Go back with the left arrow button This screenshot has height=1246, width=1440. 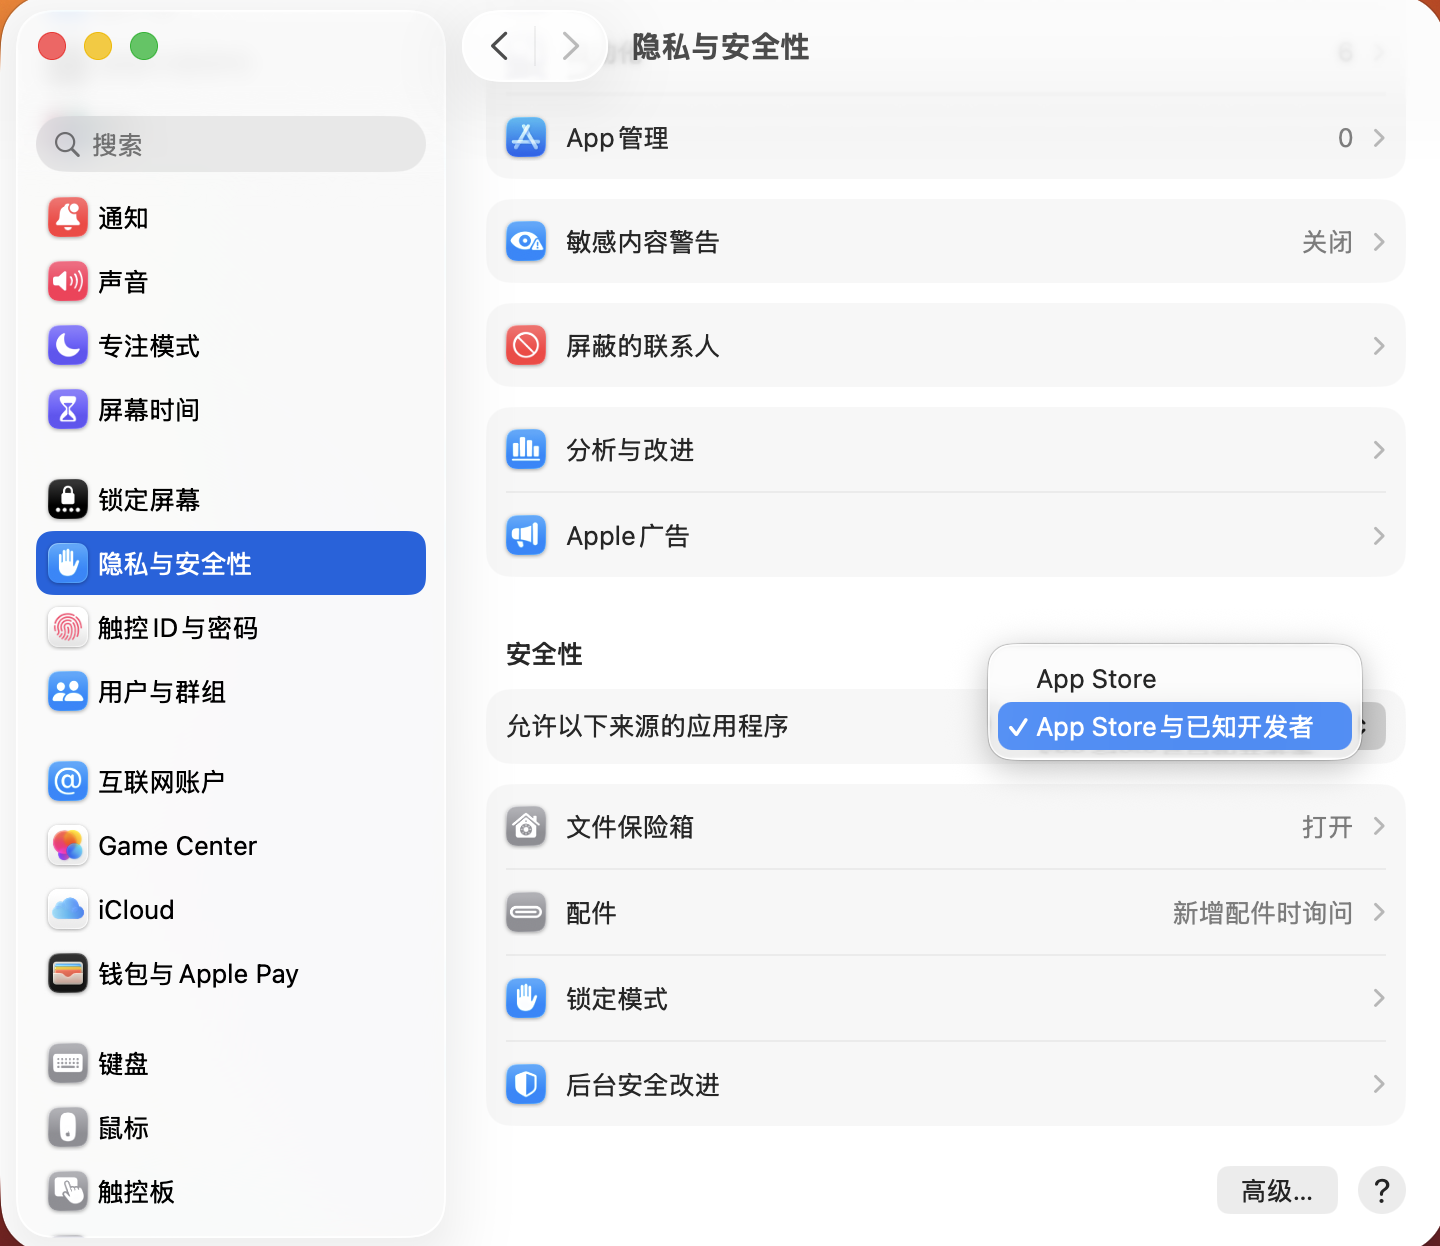click(500, 46)
